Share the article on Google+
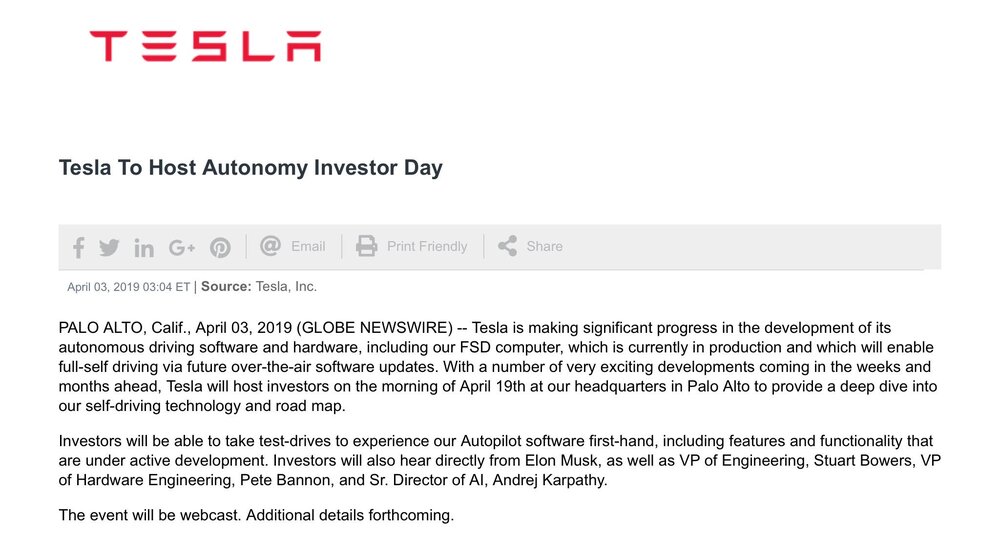The image size is (1000, 534). pos(182,247)
